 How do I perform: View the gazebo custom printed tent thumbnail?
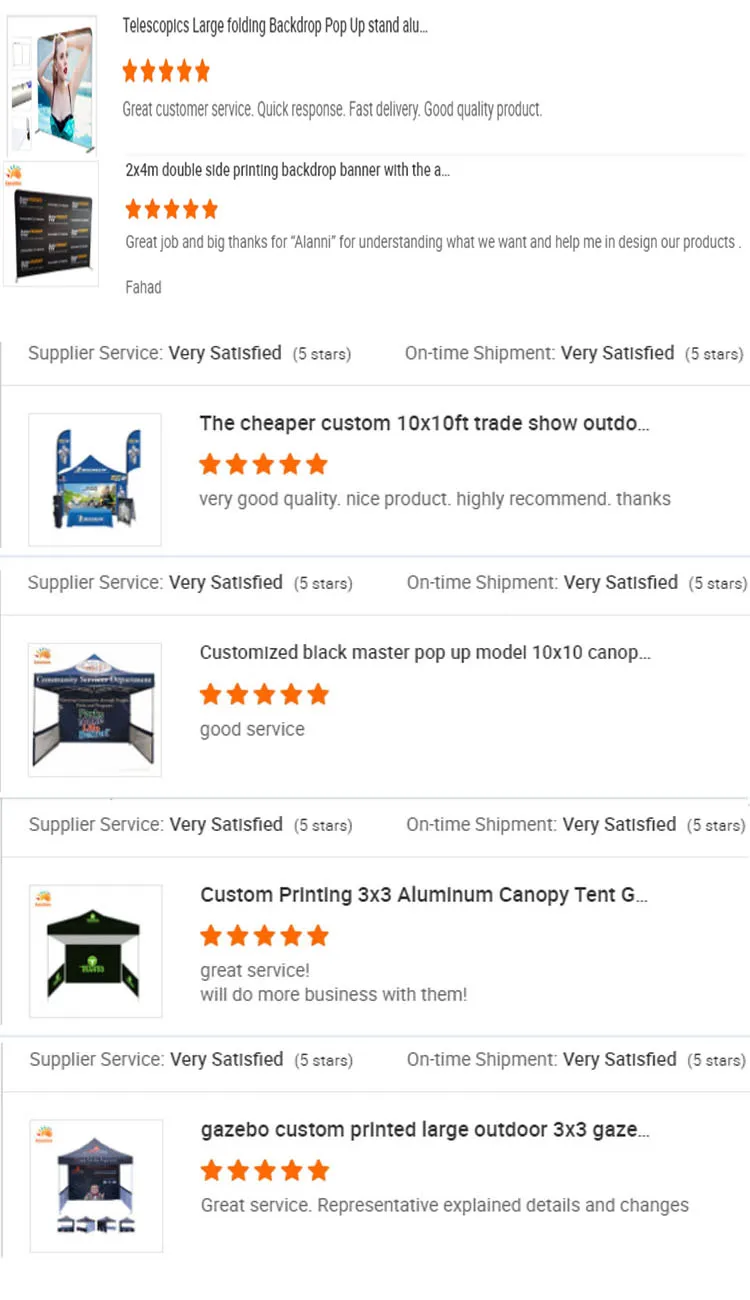pyautogui.click(x=96, y=1186)
